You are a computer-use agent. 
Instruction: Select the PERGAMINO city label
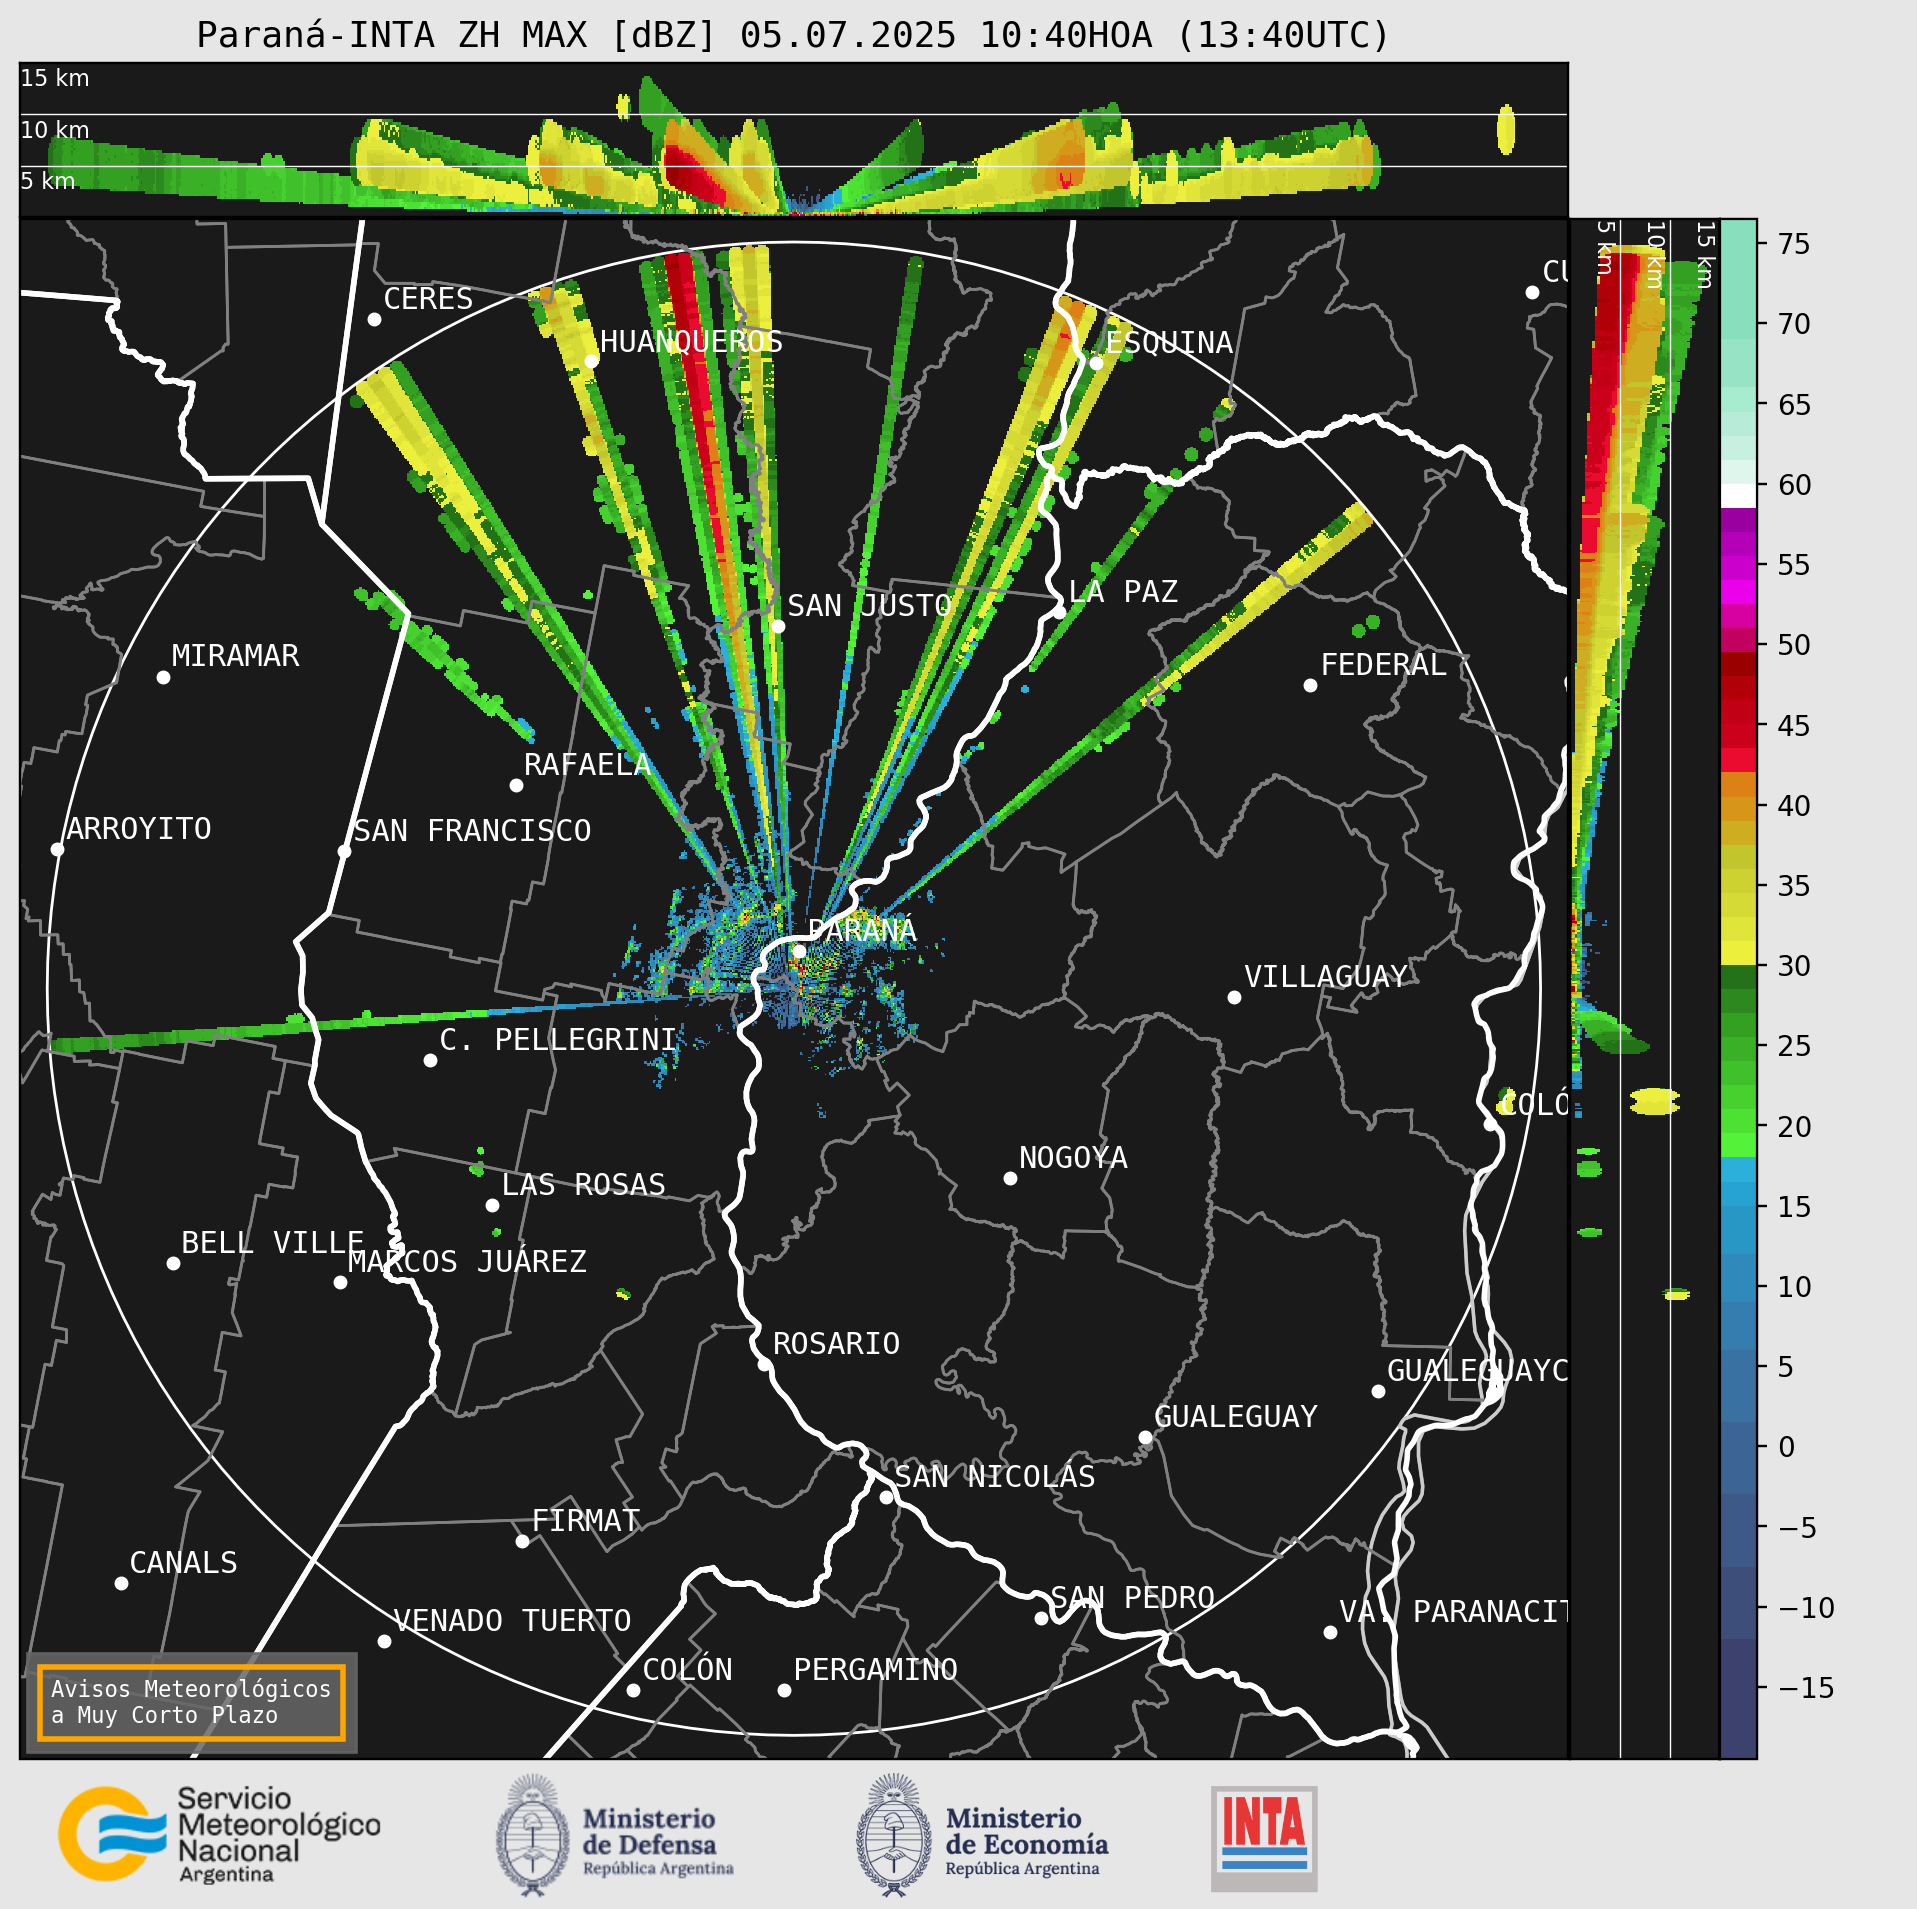point(876,1669)
